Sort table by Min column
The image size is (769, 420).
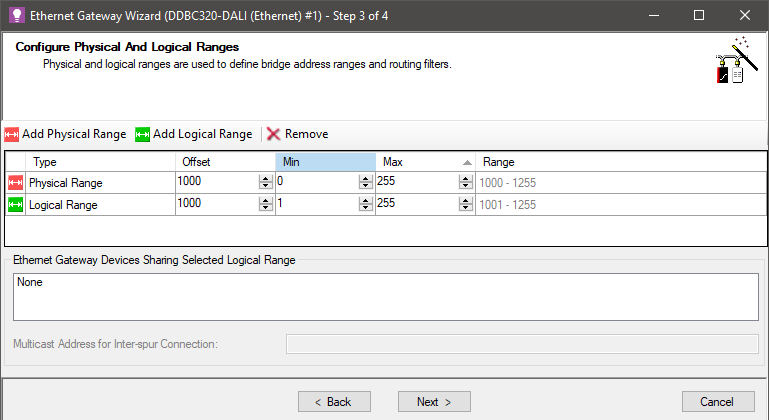click(326, 162)
